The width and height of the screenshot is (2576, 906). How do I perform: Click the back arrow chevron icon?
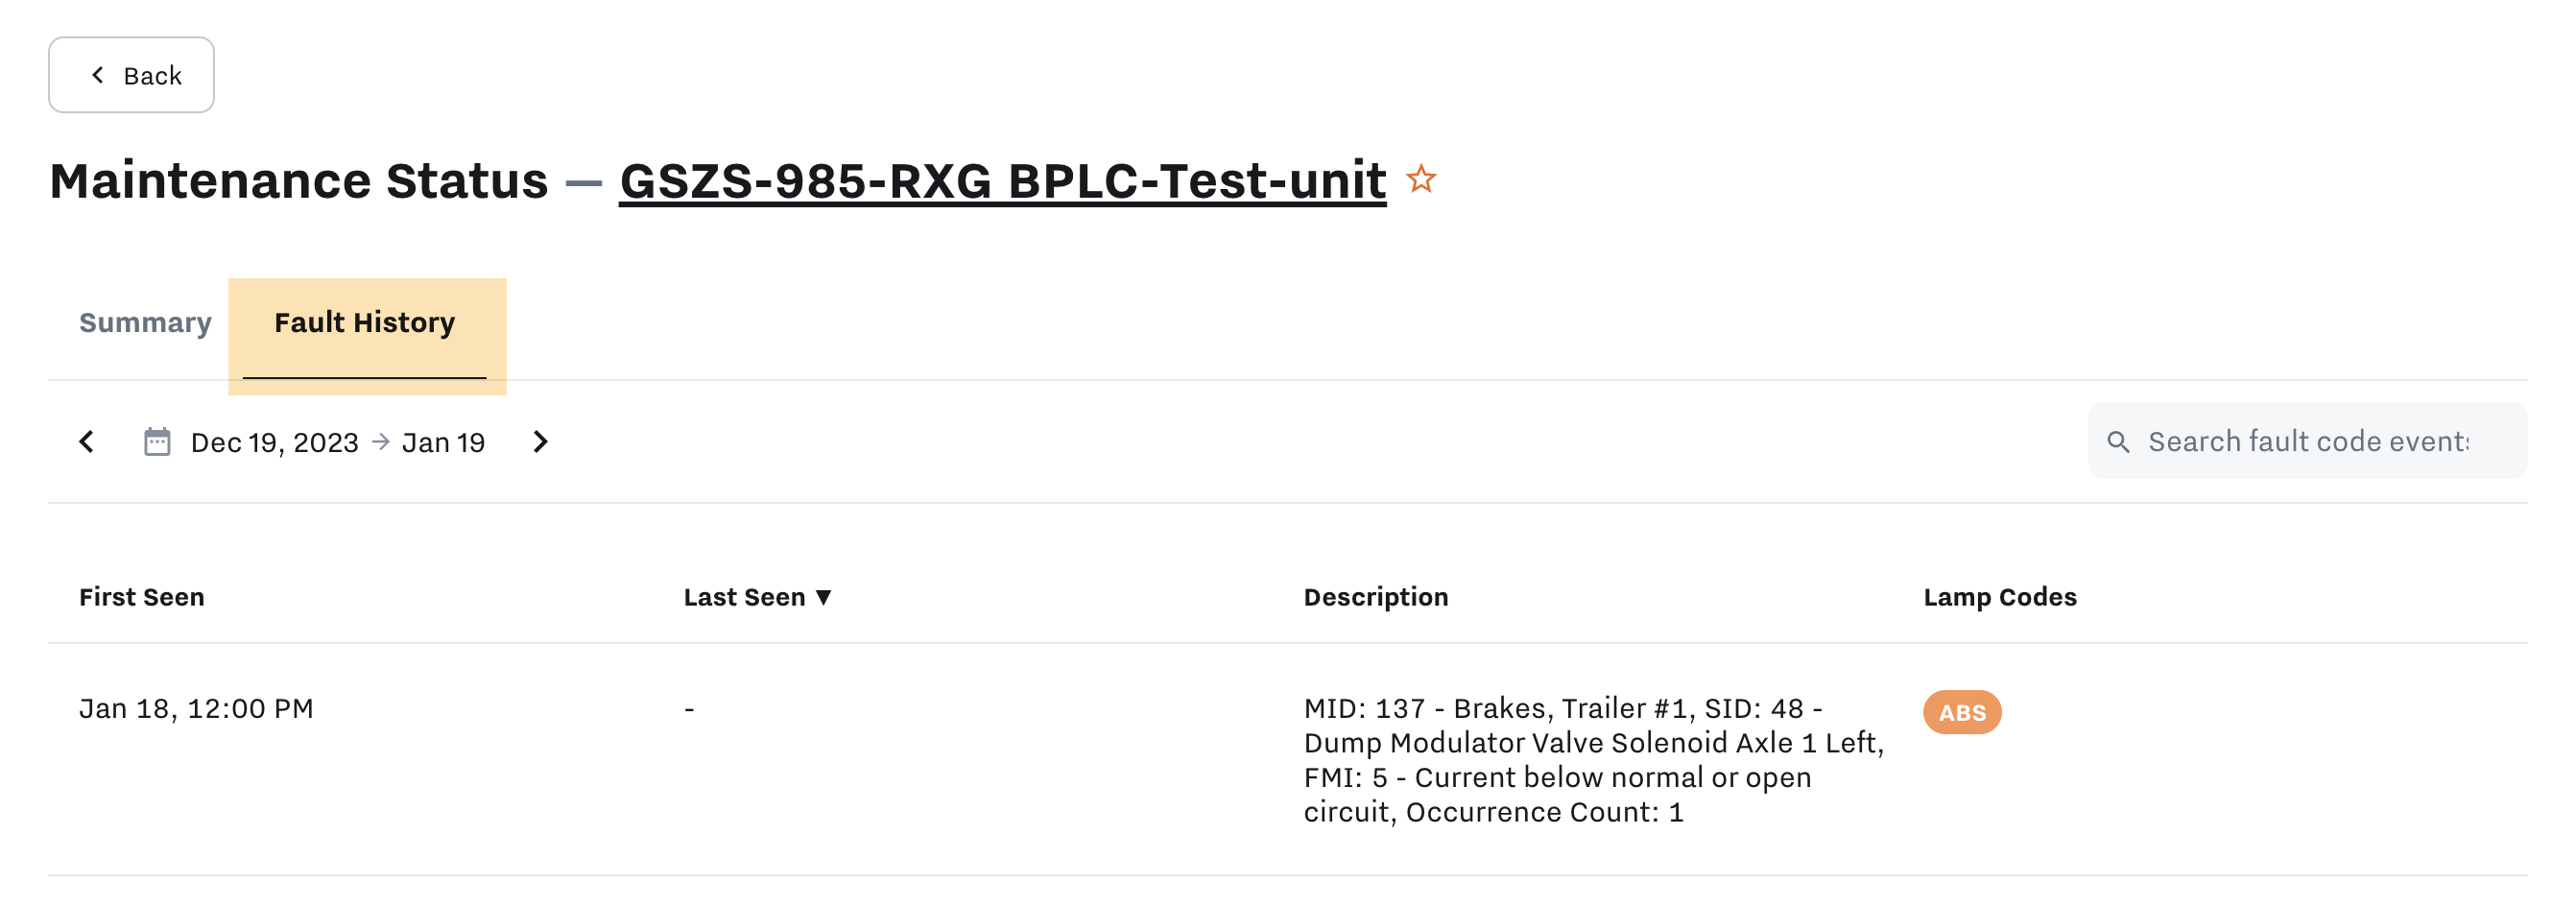(97, 75)
